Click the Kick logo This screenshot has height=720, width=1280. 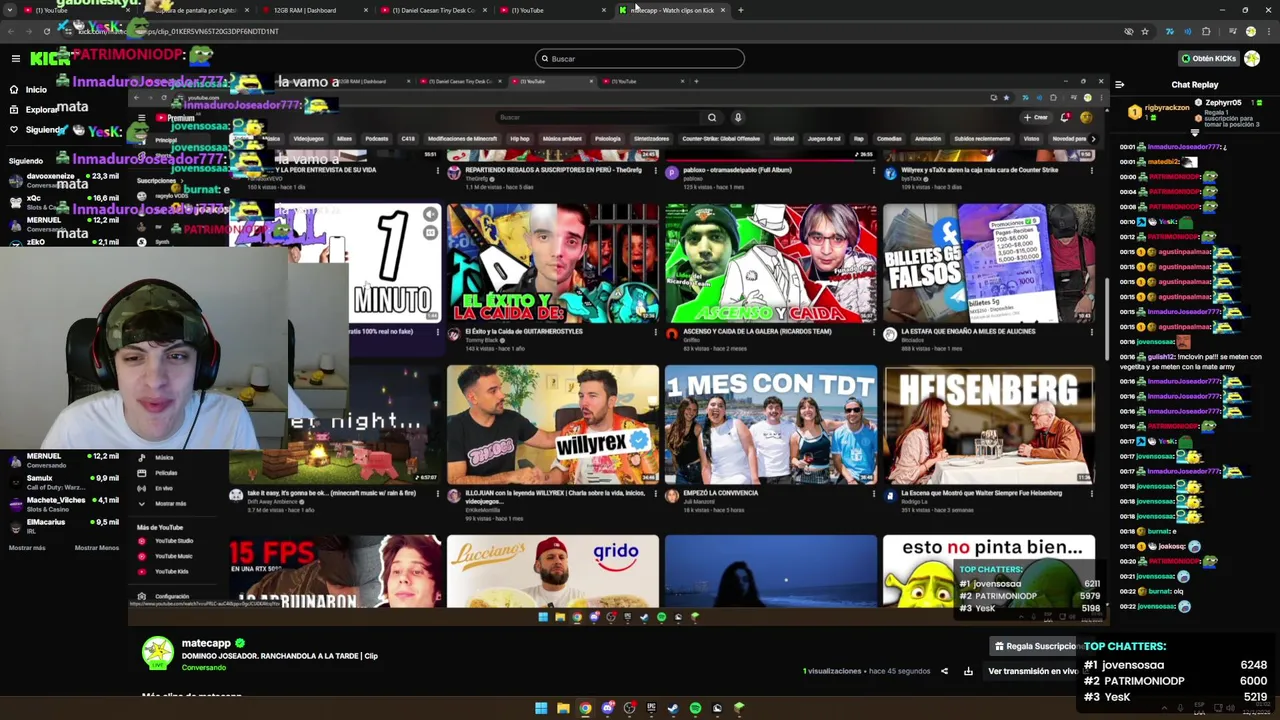coord(49,59)
